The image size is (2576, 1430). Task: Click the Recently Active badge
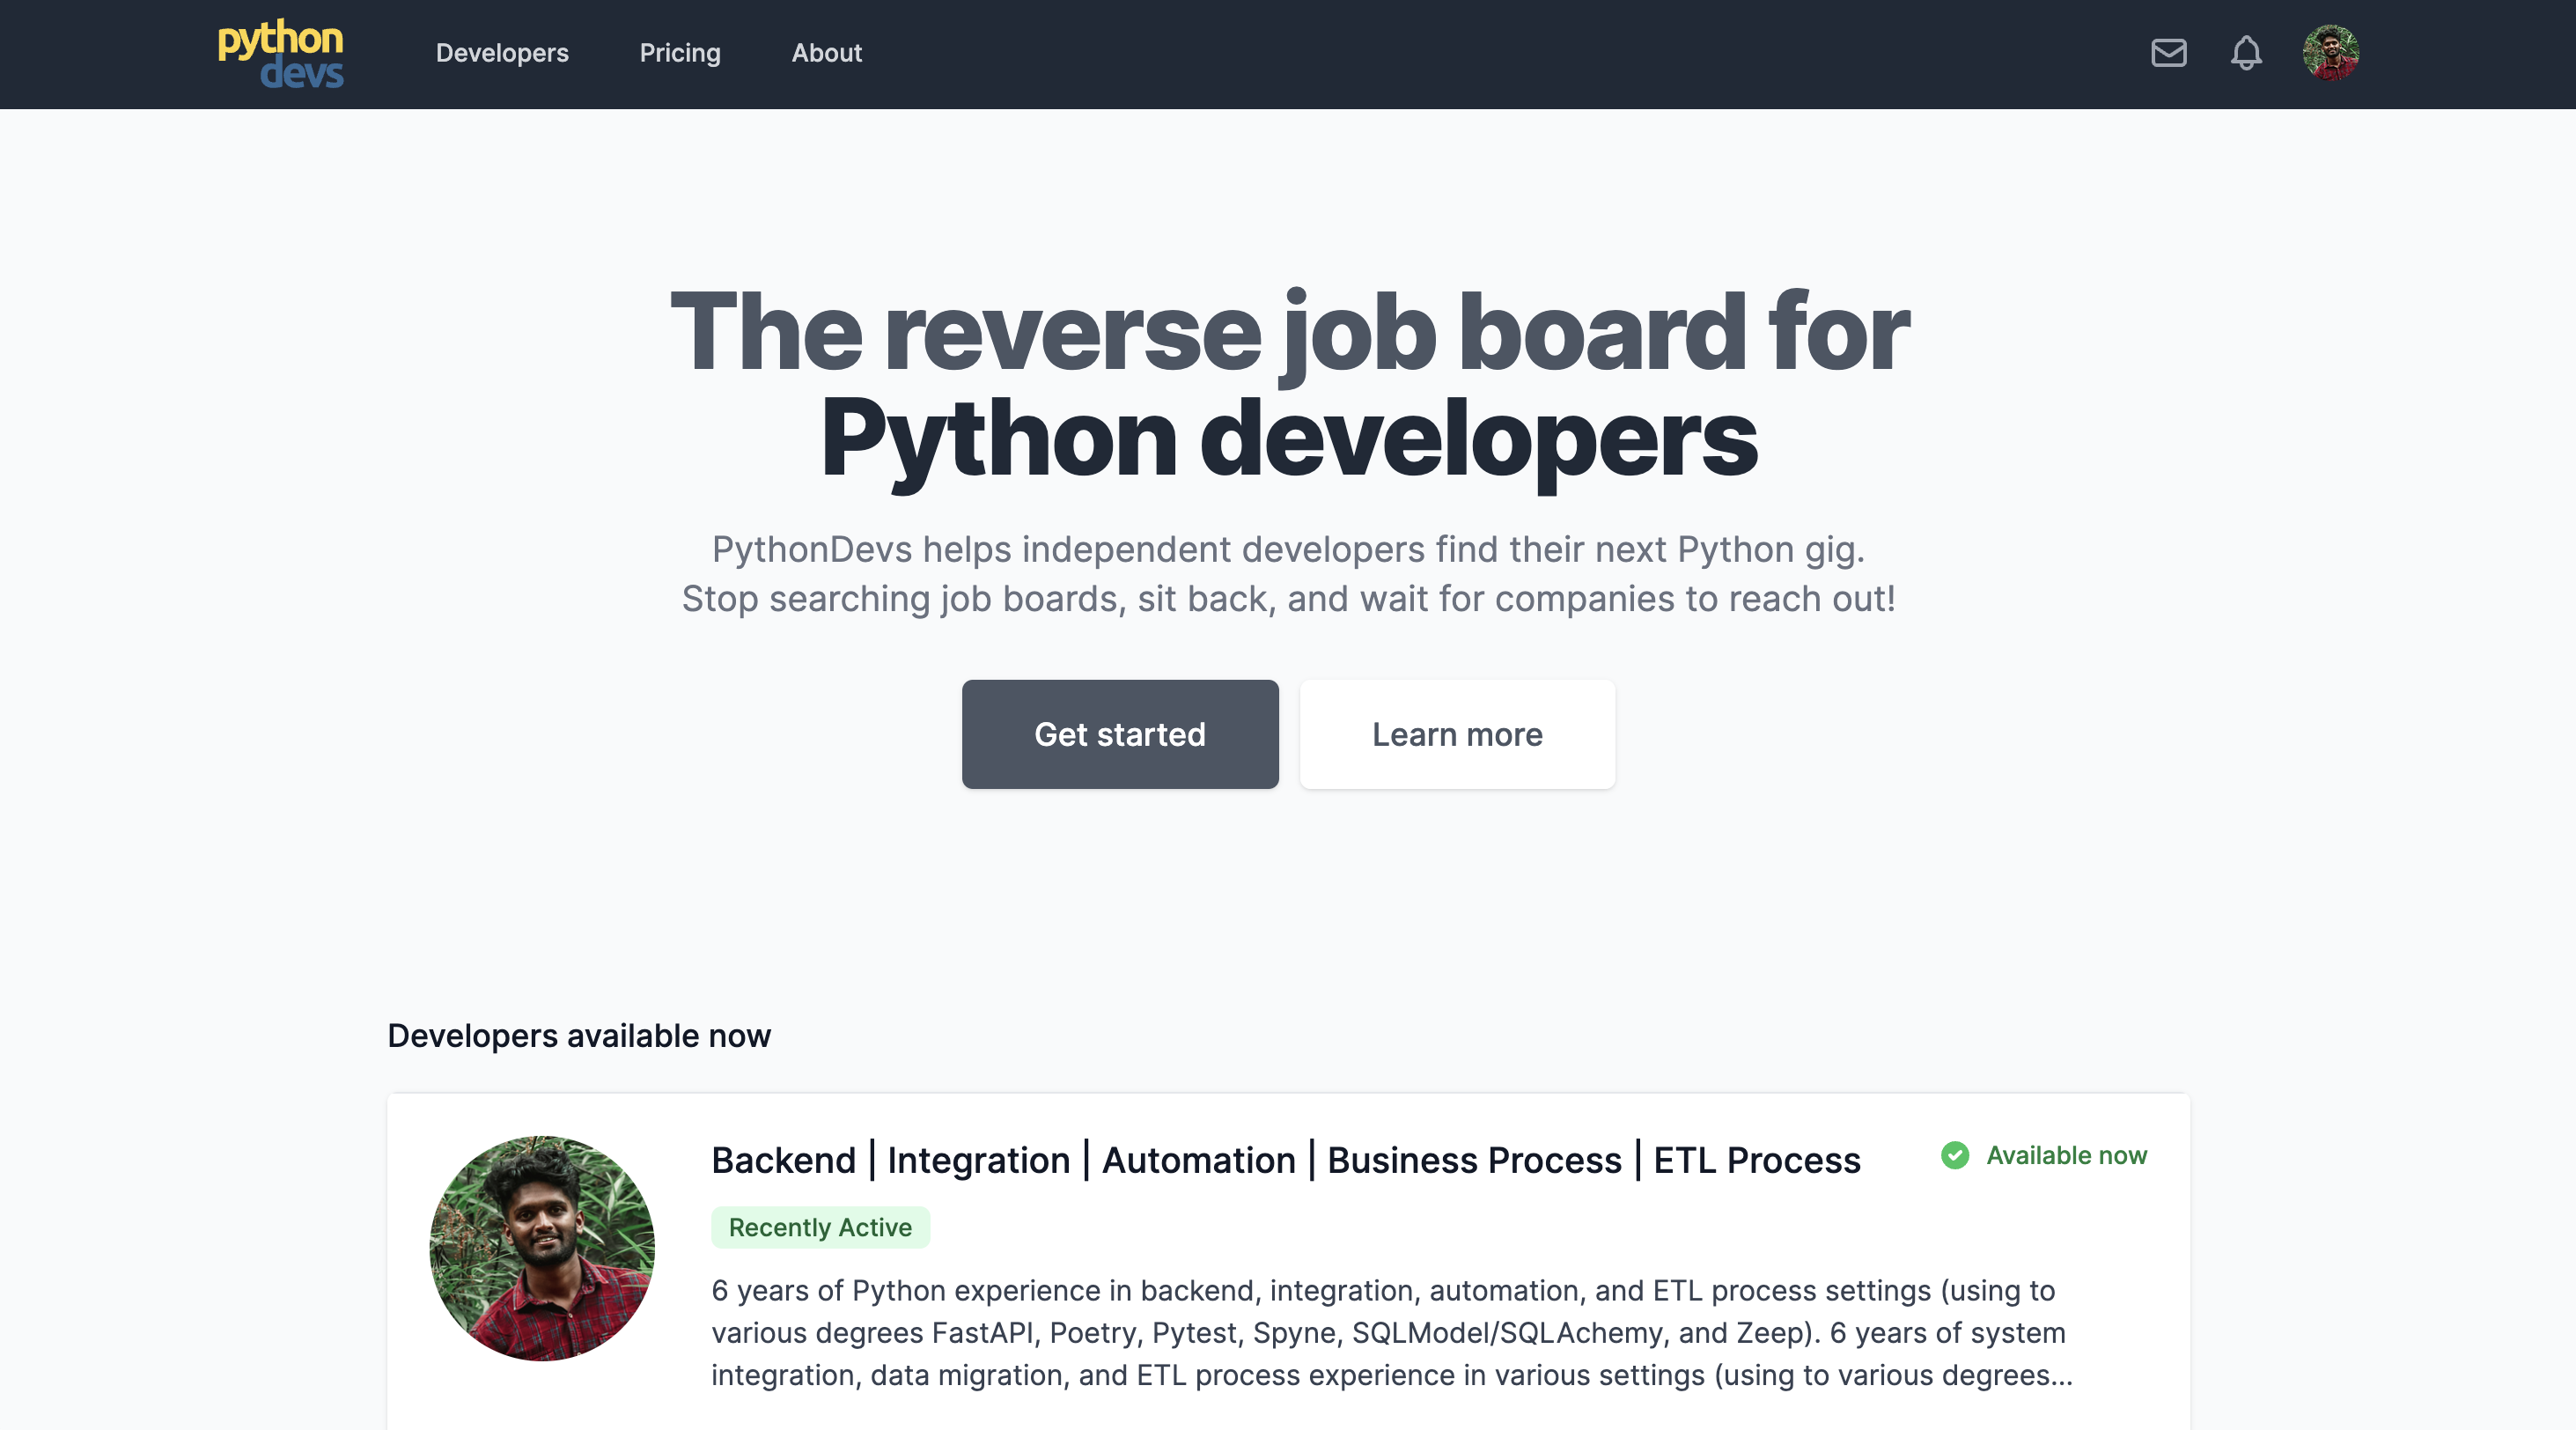(x=820, y=1227)
